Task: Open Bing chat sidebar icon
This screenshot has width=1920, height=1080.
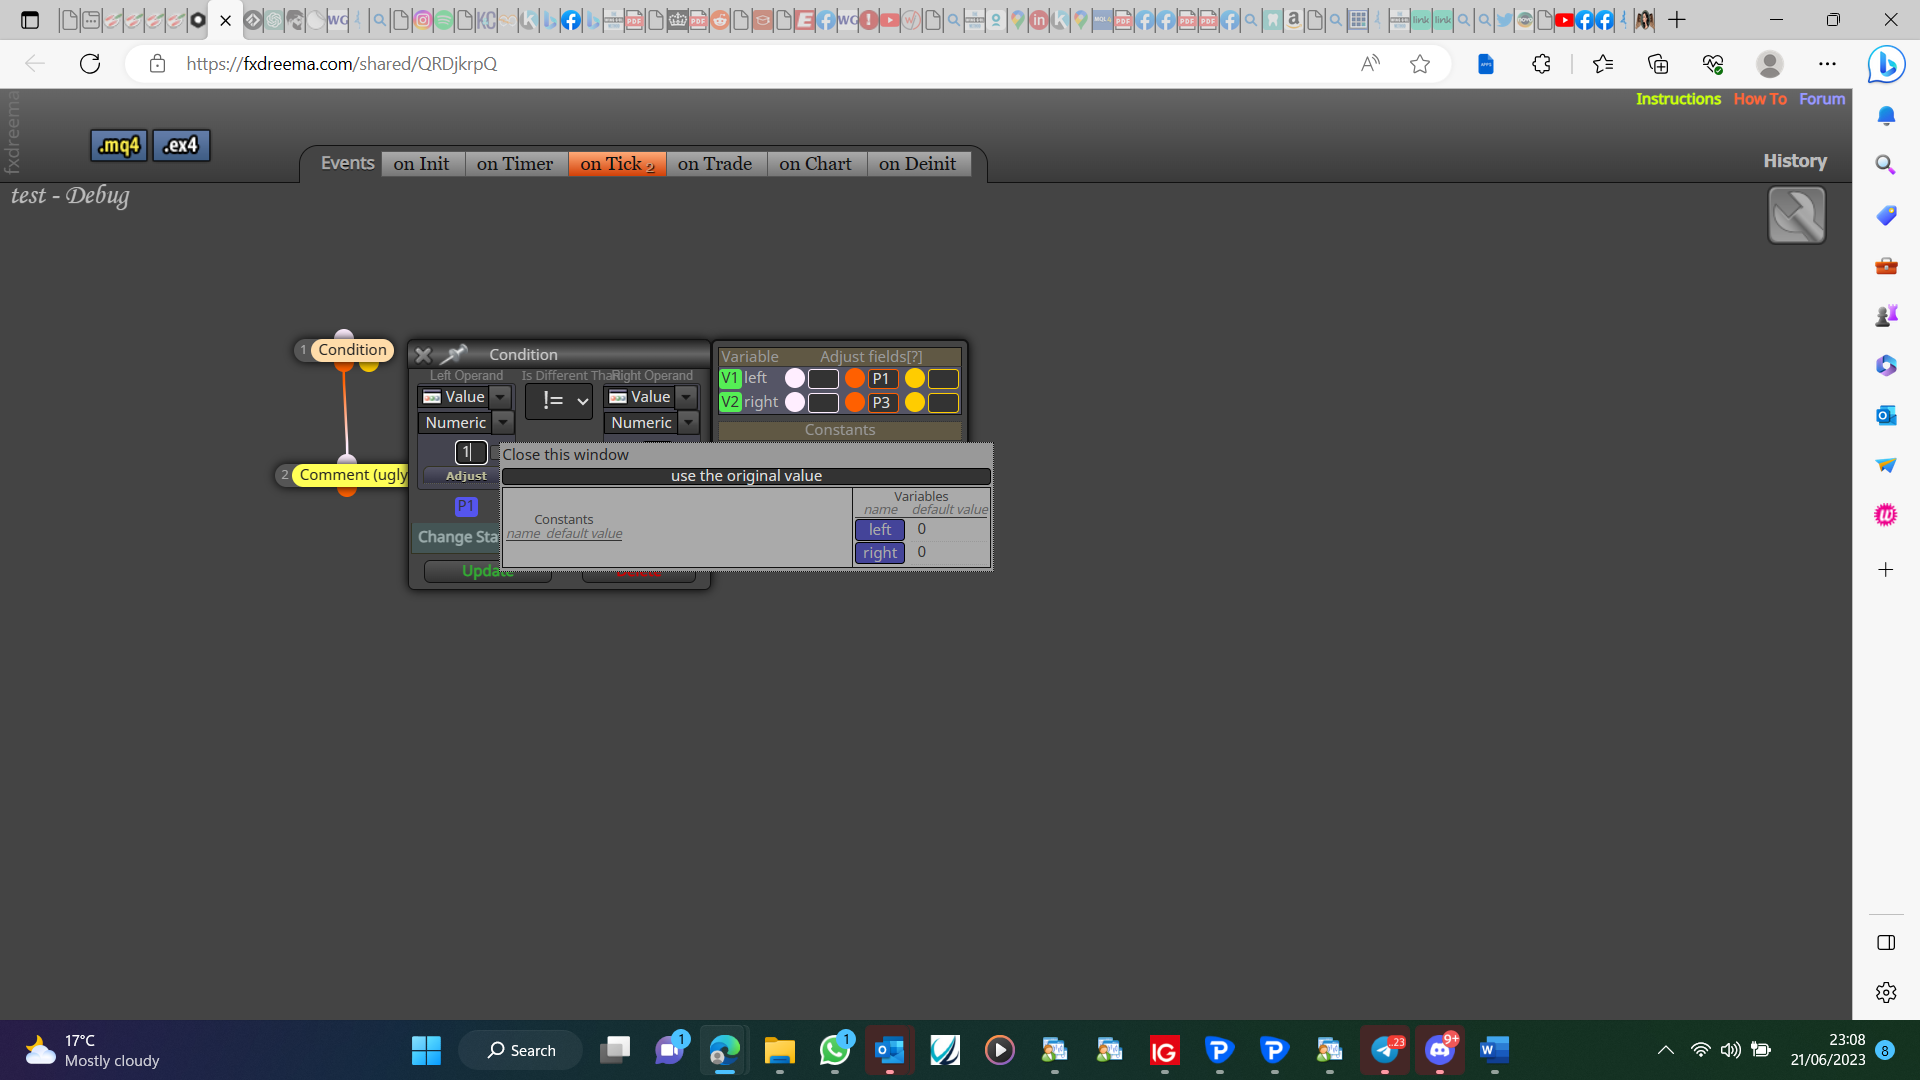Action: 1886,64
